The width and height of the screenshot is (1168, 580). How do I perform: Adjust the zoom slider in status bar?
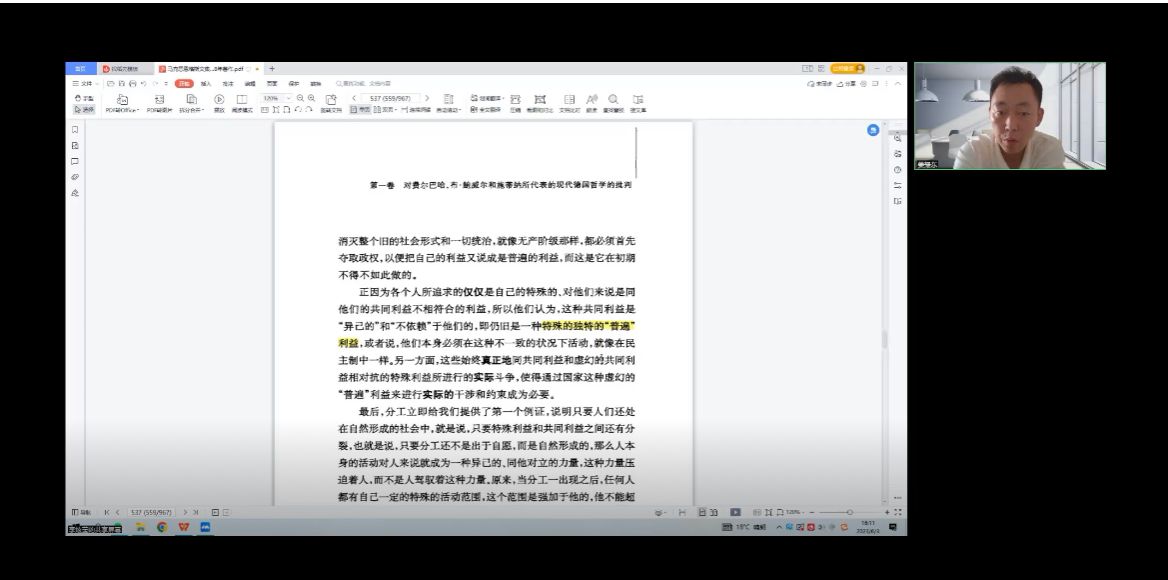point(850,512)
